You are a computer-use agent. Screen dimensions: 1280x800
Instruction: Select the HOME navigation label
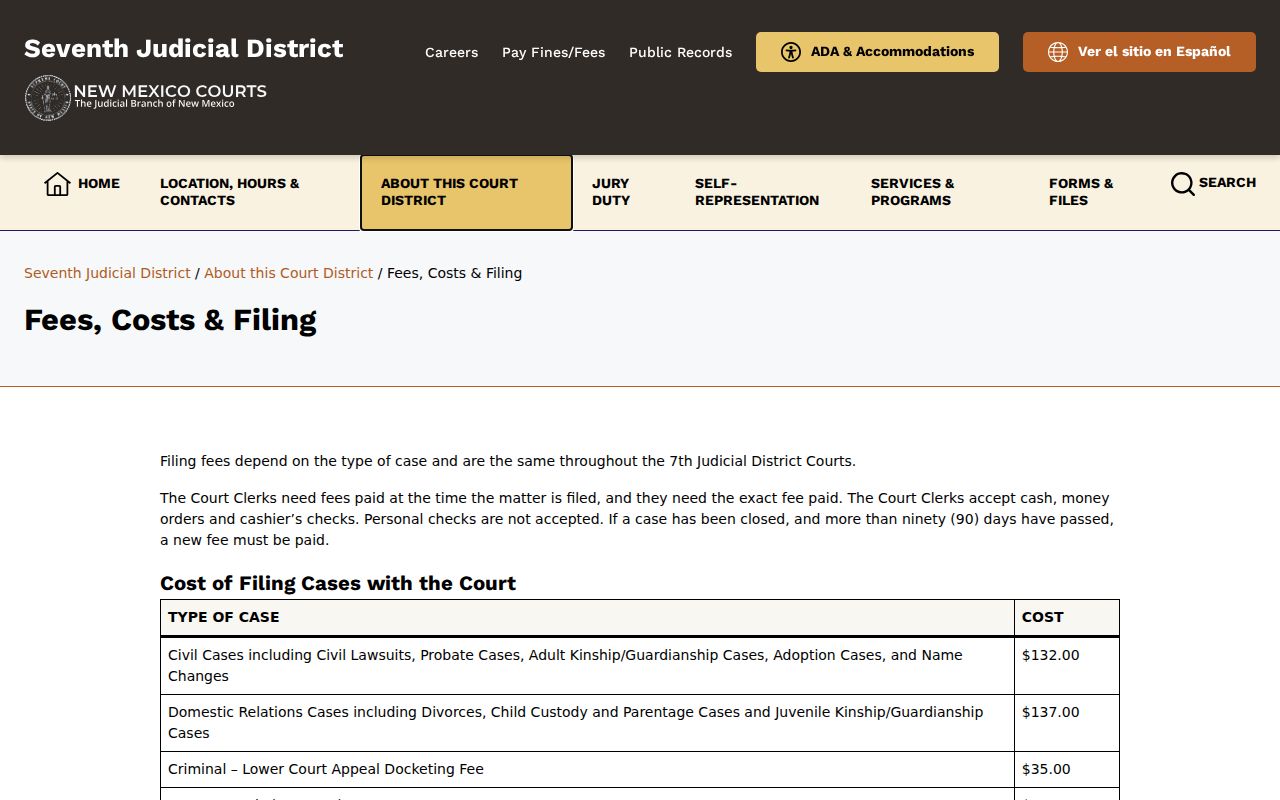99,184
